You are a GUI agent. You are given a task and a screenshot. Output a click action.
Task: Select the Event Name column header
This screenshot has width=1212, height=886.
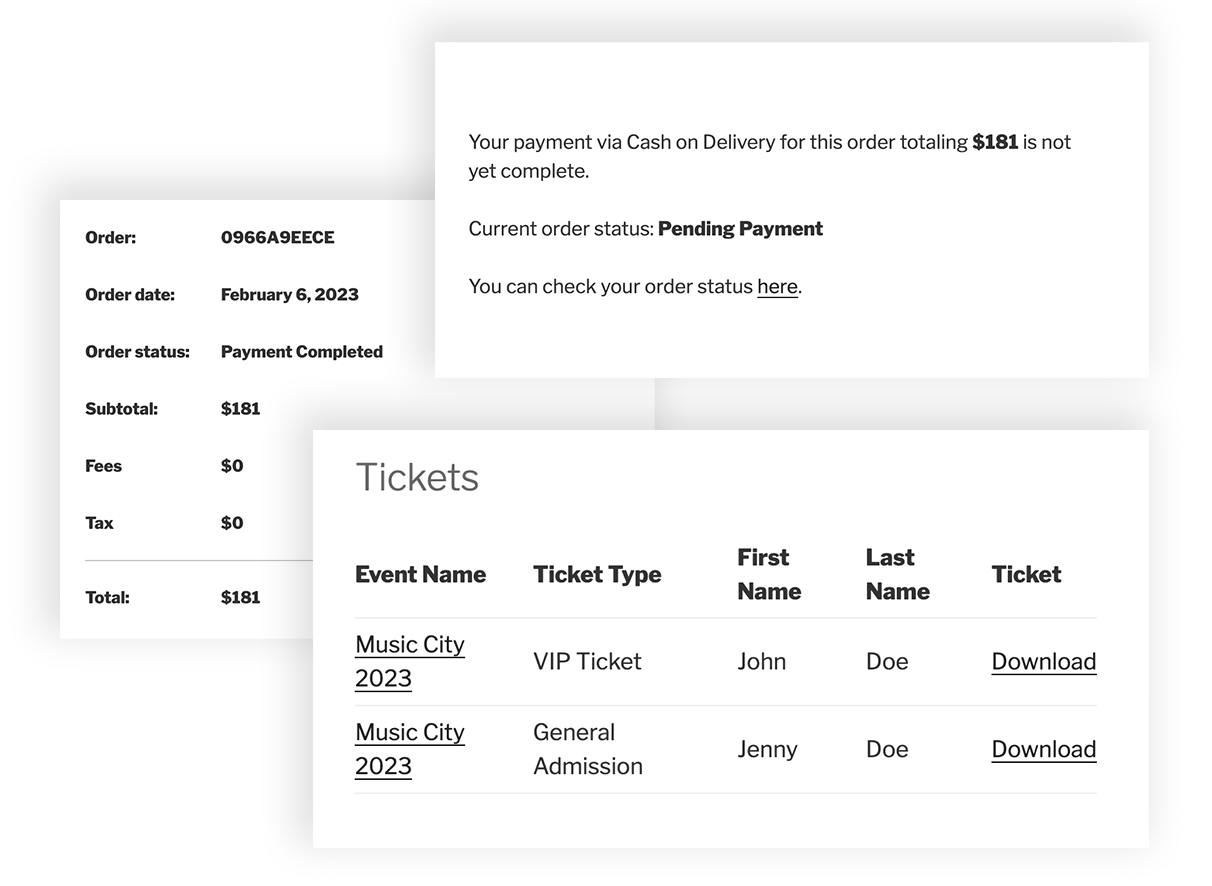(421, 575)
